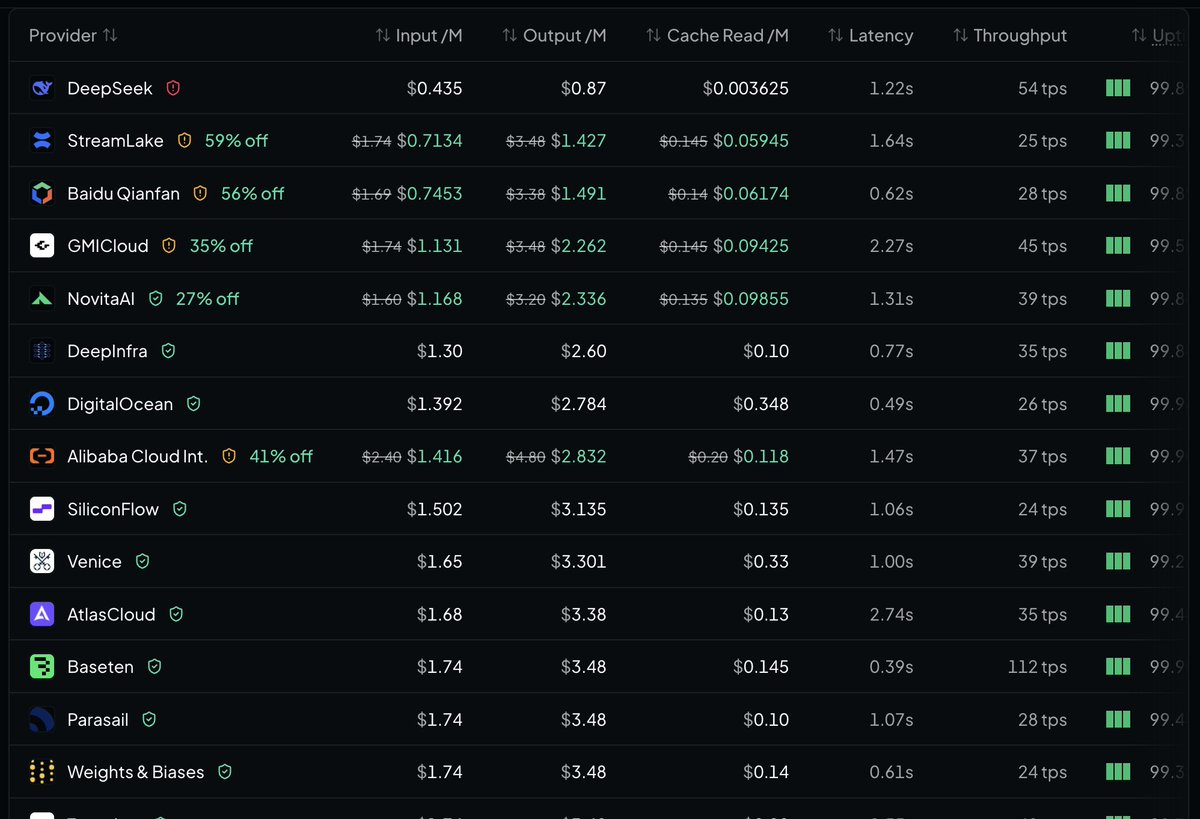The width and height of the screenshot is (1200, 819).
Task: Click DeepInfra's $2.60 output price
Action: click(x=584, y=351)
